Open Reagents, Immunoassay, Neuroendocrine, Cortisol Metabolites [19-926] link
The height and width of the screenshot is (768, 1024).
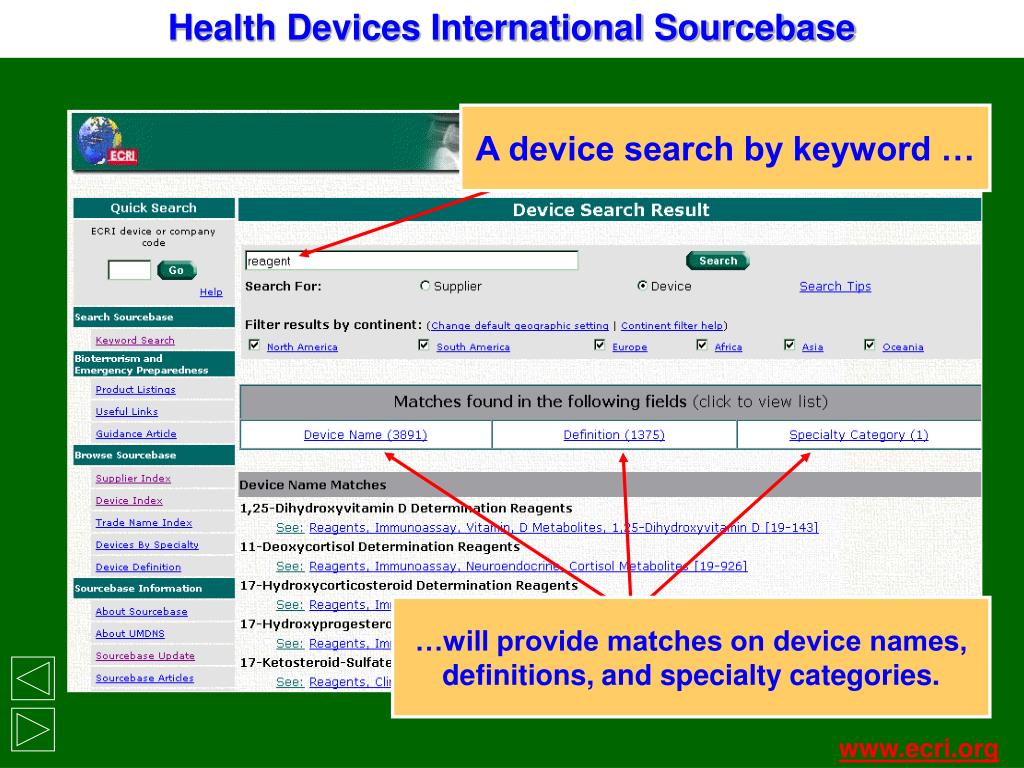click(528, 566)
